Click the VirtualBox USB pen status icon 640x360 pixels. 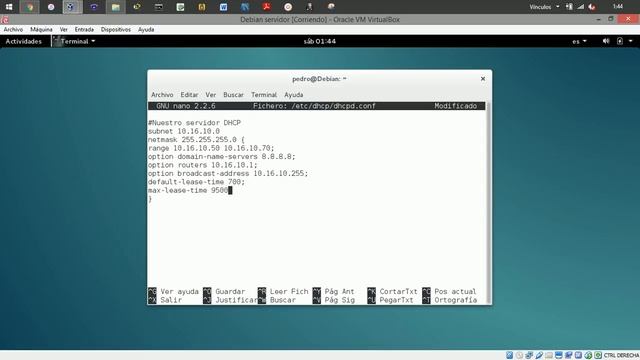pos(539,355)
